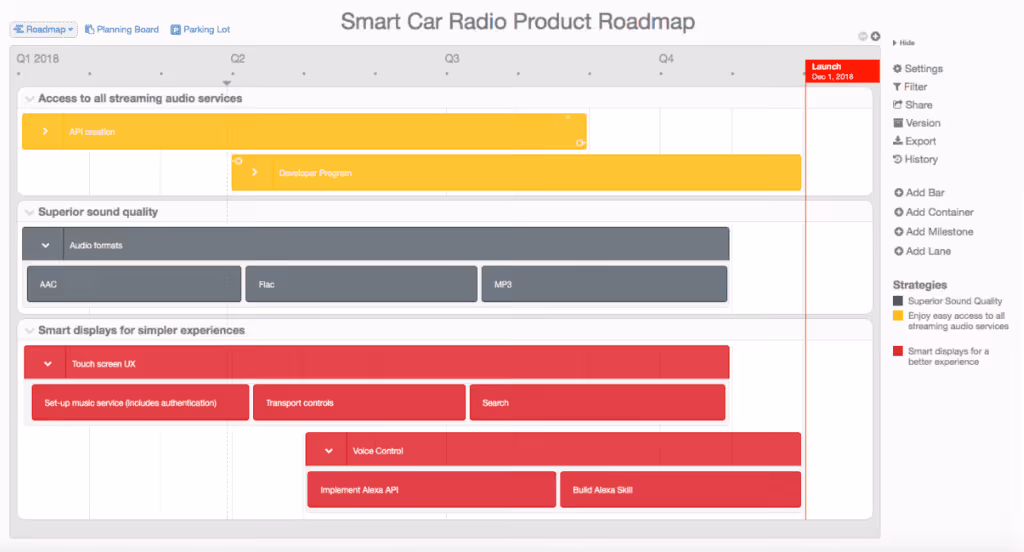The width and height of the screenshot is (1024, 552).
Task: Click the Q1 2018 timeline label
Action: 38,59
